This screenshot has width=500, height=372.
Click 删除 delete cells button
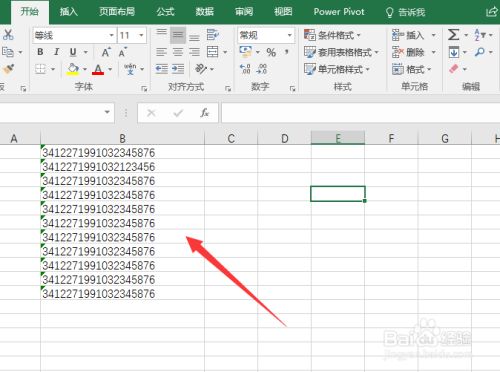[x=408, y=52]
